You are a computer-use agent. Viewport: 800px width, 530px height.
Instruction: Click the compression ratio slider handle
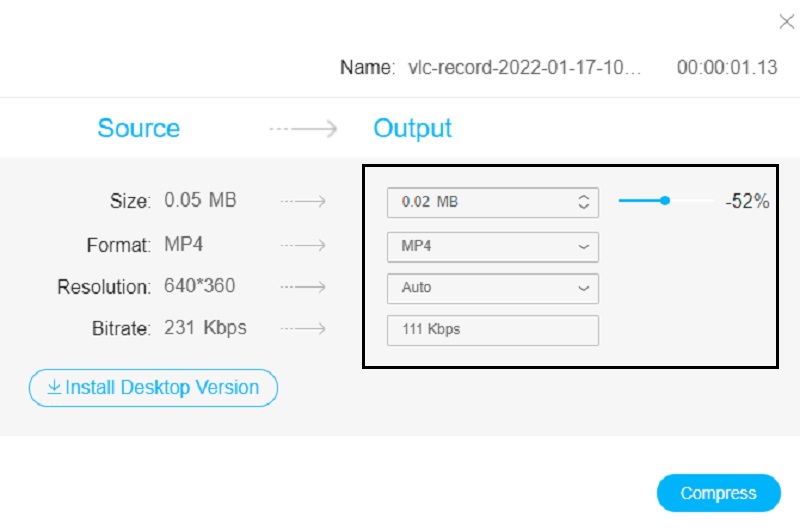pos(665,201)
